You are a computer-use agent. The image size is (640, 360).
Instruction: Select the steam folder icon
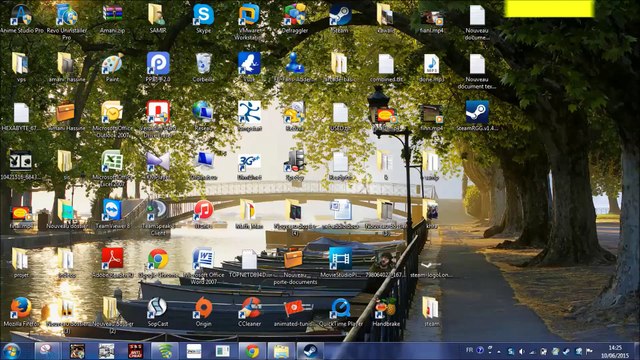(x=431, y=312)
